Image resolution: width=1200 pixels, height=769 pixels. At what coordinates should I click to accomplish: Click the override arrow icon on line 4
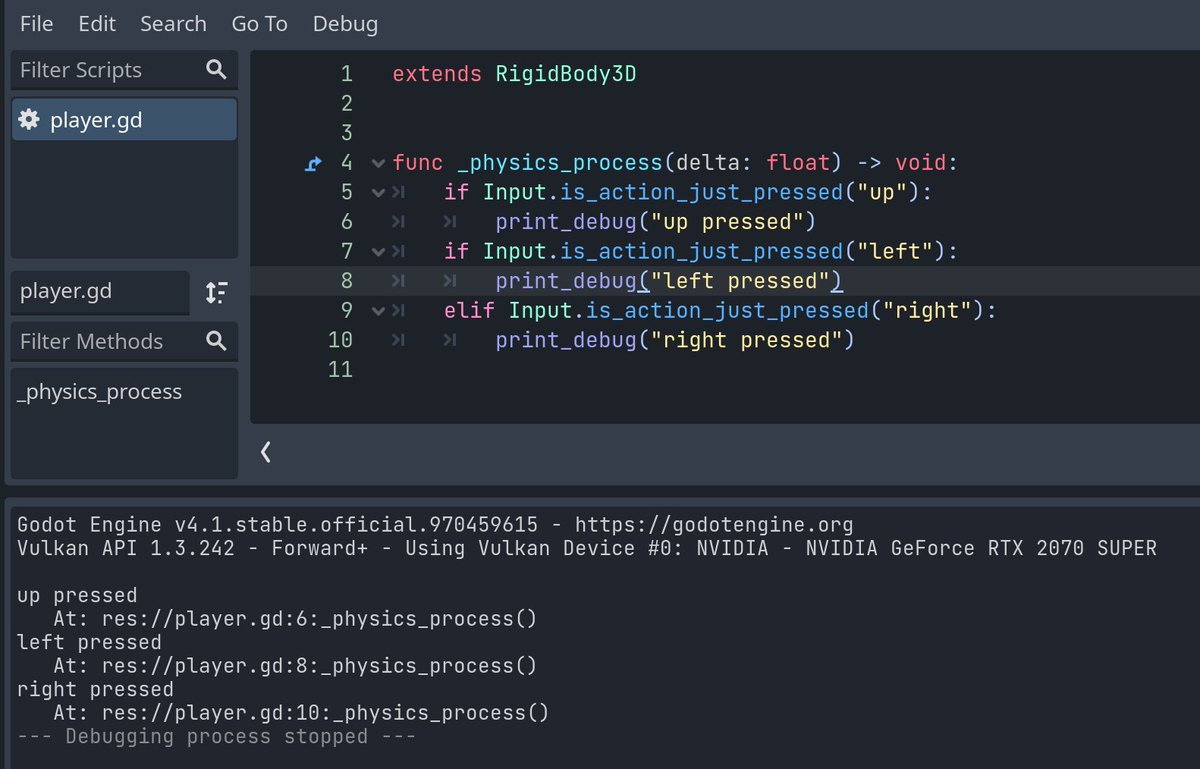point(313,162)
